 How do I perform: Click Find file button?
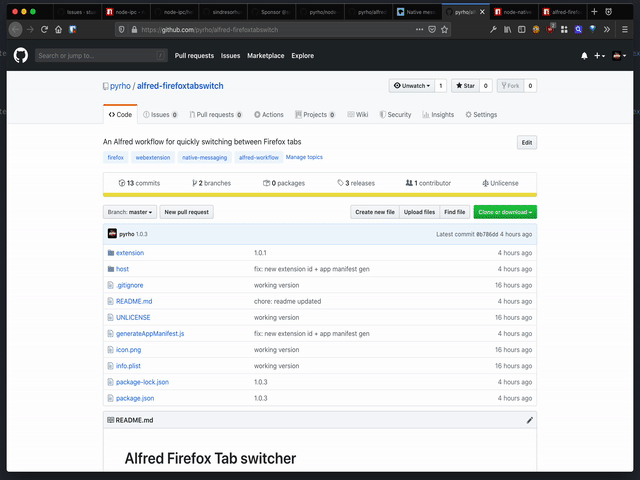click(455, 212)
